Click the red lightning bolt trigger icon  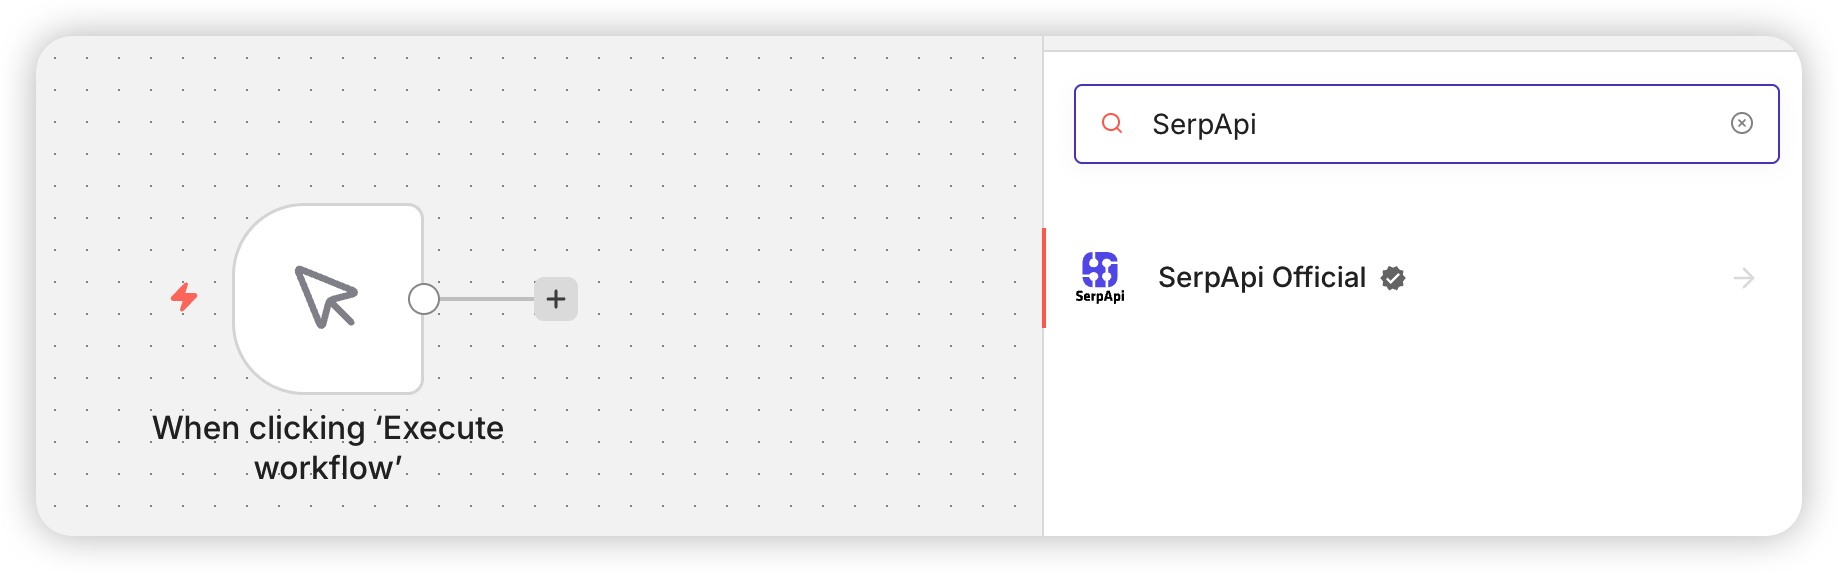click(x=184, y=297)
